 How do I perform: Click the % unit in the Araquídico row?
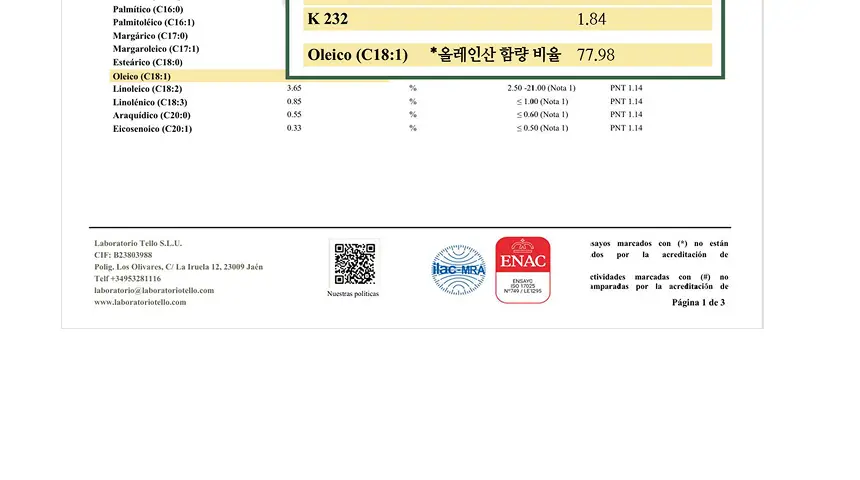(x=412, y=115)
